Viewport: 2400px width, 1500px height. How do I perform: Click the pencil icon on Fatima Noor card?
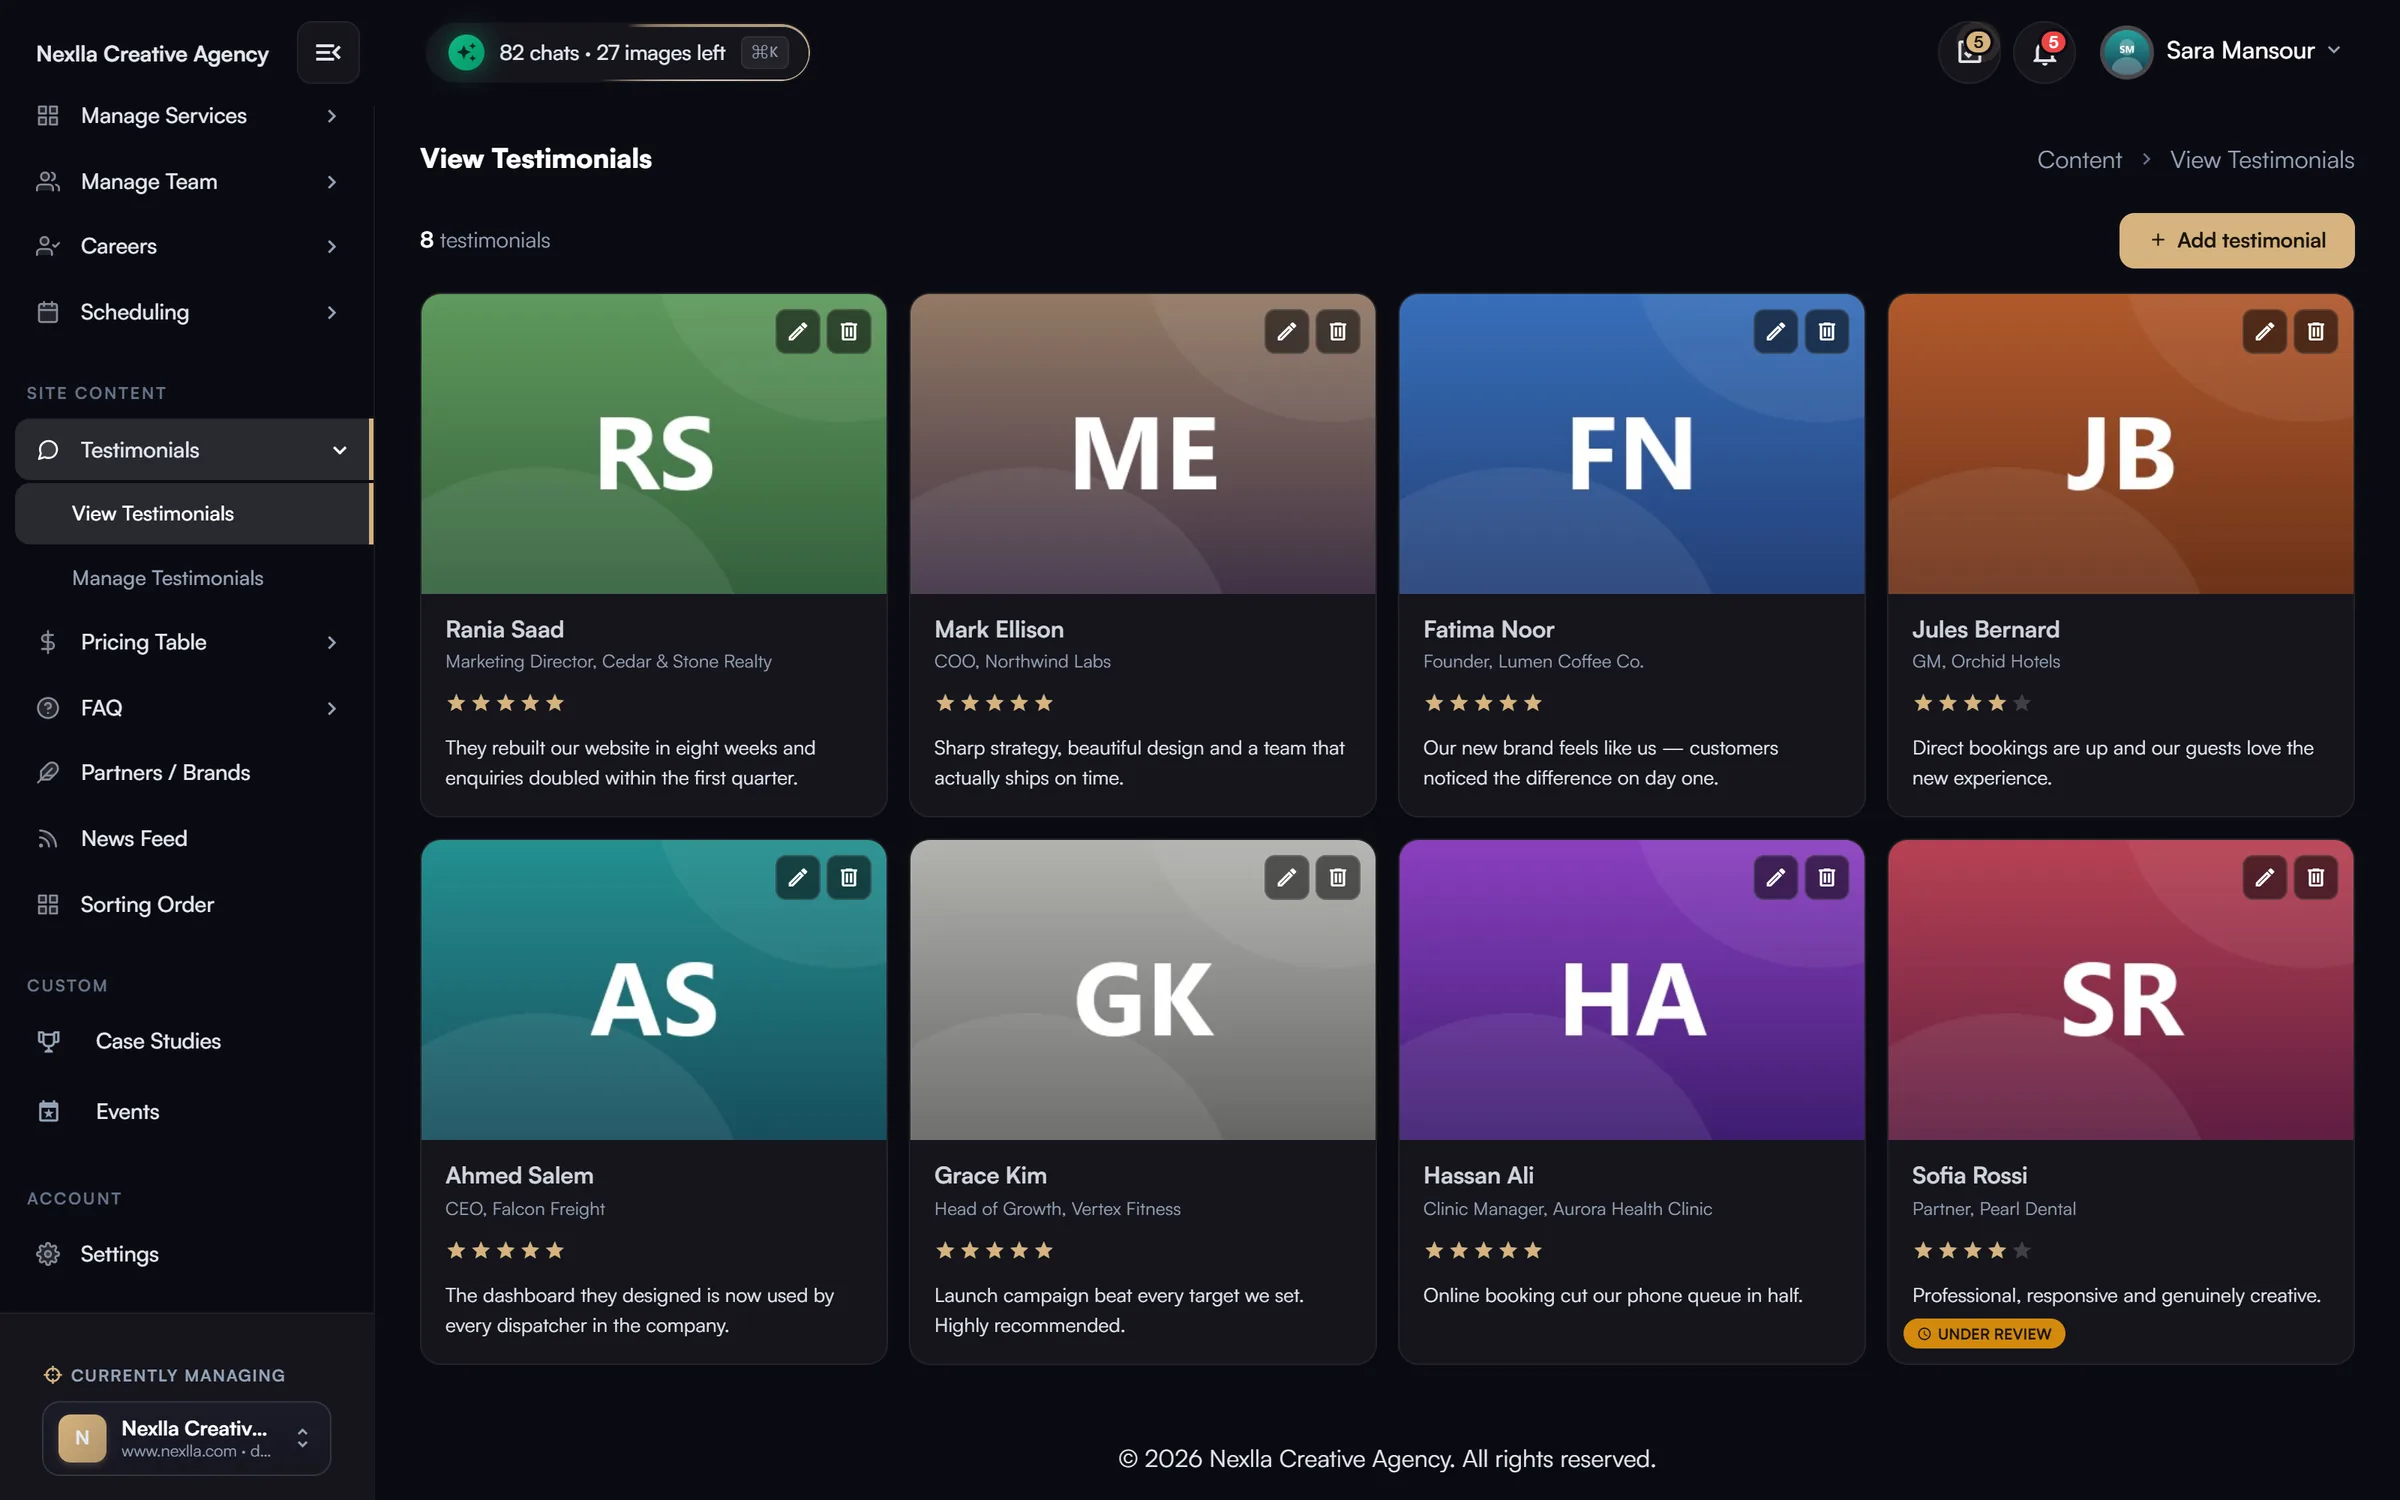coord(1775,332)
